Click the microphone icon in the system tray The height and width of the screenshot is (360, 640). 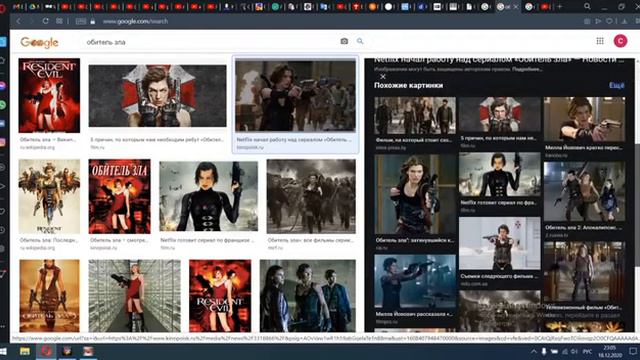(544, 351)
